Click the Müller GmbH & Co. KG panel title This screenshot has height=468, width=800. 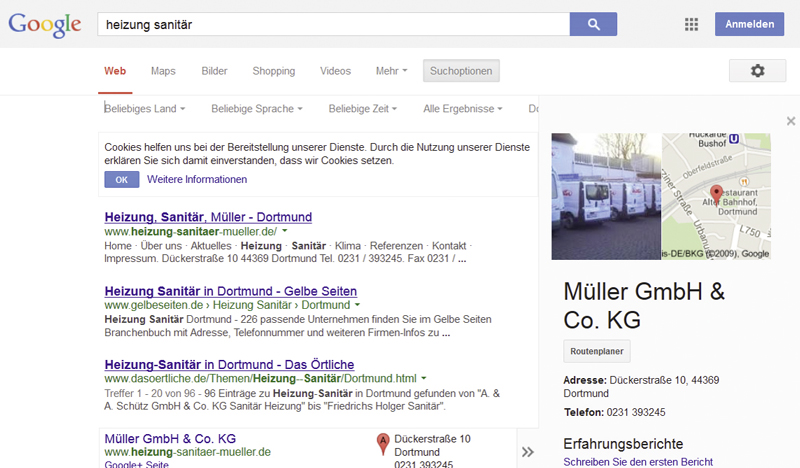tap(644, 305)
